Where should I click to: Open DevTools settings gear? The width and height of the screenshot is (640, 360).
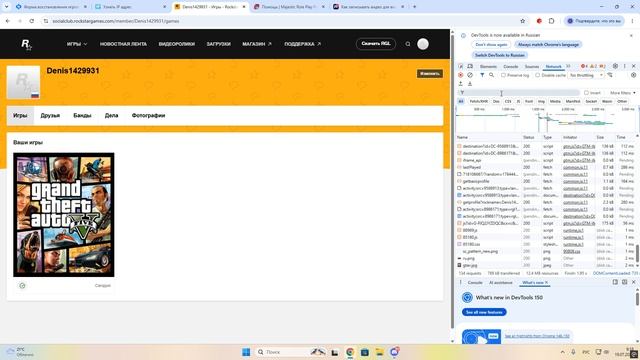[615, 66]
